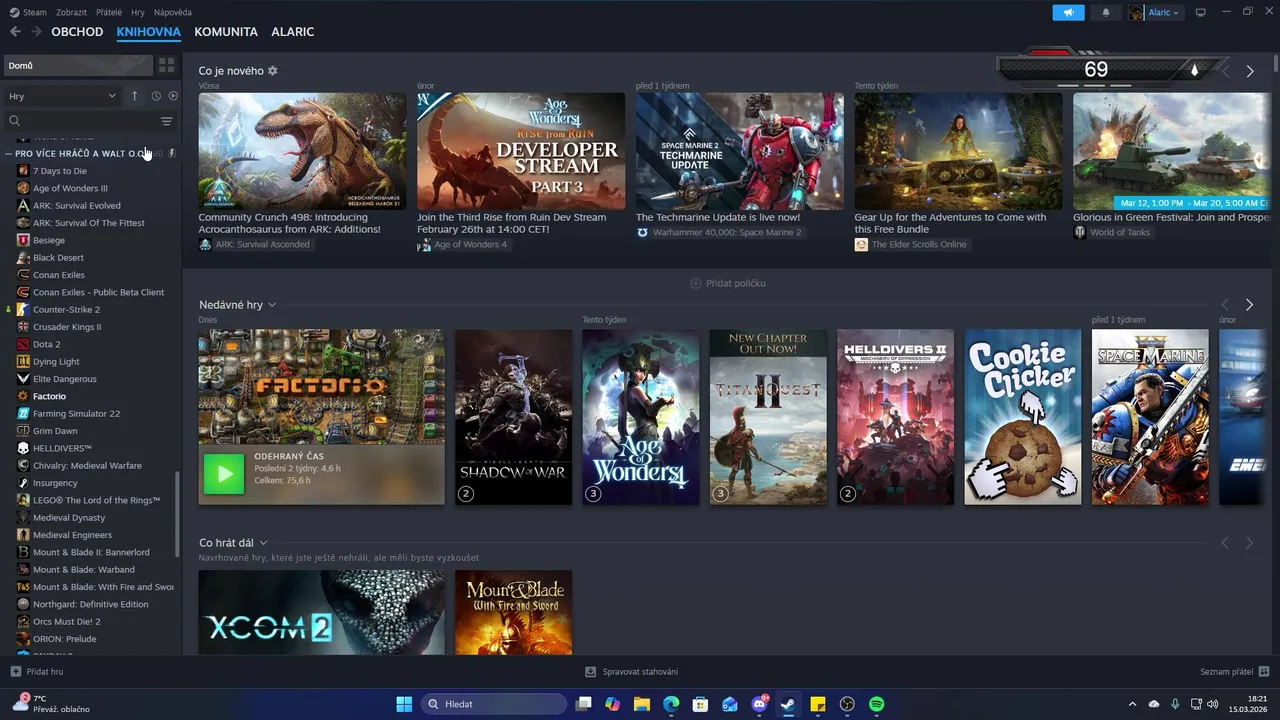The image size is (1280, 720).
Task: Click Přidat poličku to add a shelf
Action: [x=728, y=283]
